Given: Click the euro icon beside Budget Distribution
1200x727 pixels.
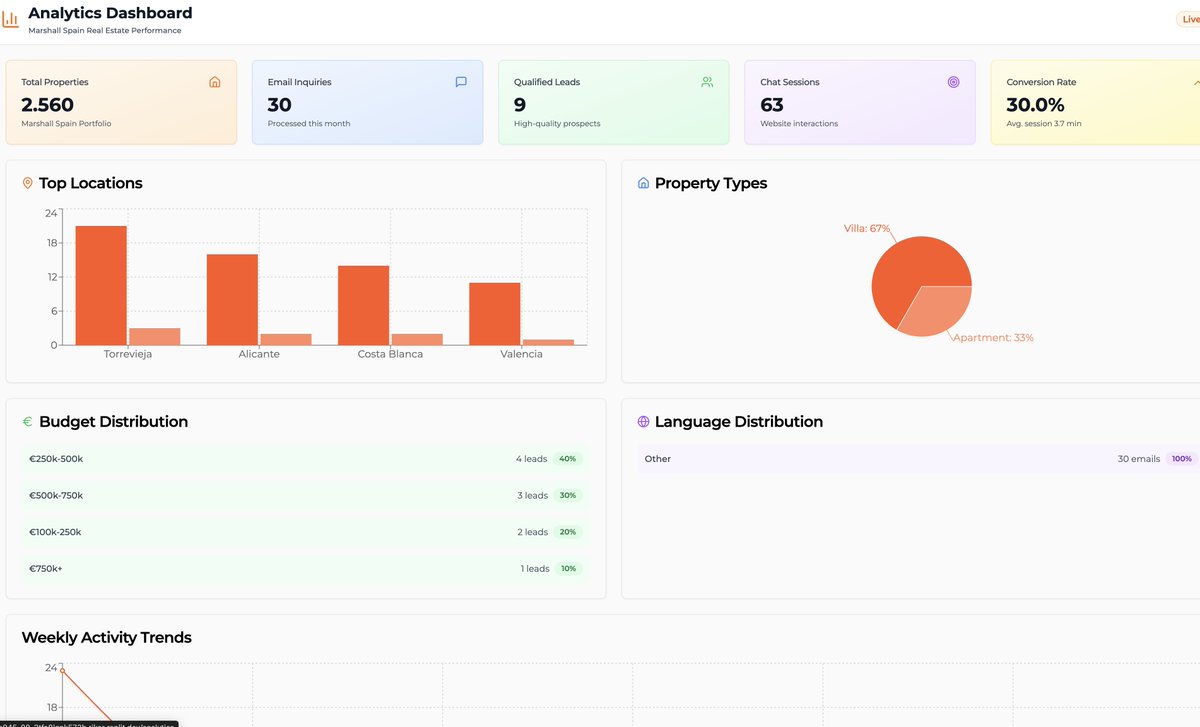Looking at the screenshot, I should (x=26, y=421).
